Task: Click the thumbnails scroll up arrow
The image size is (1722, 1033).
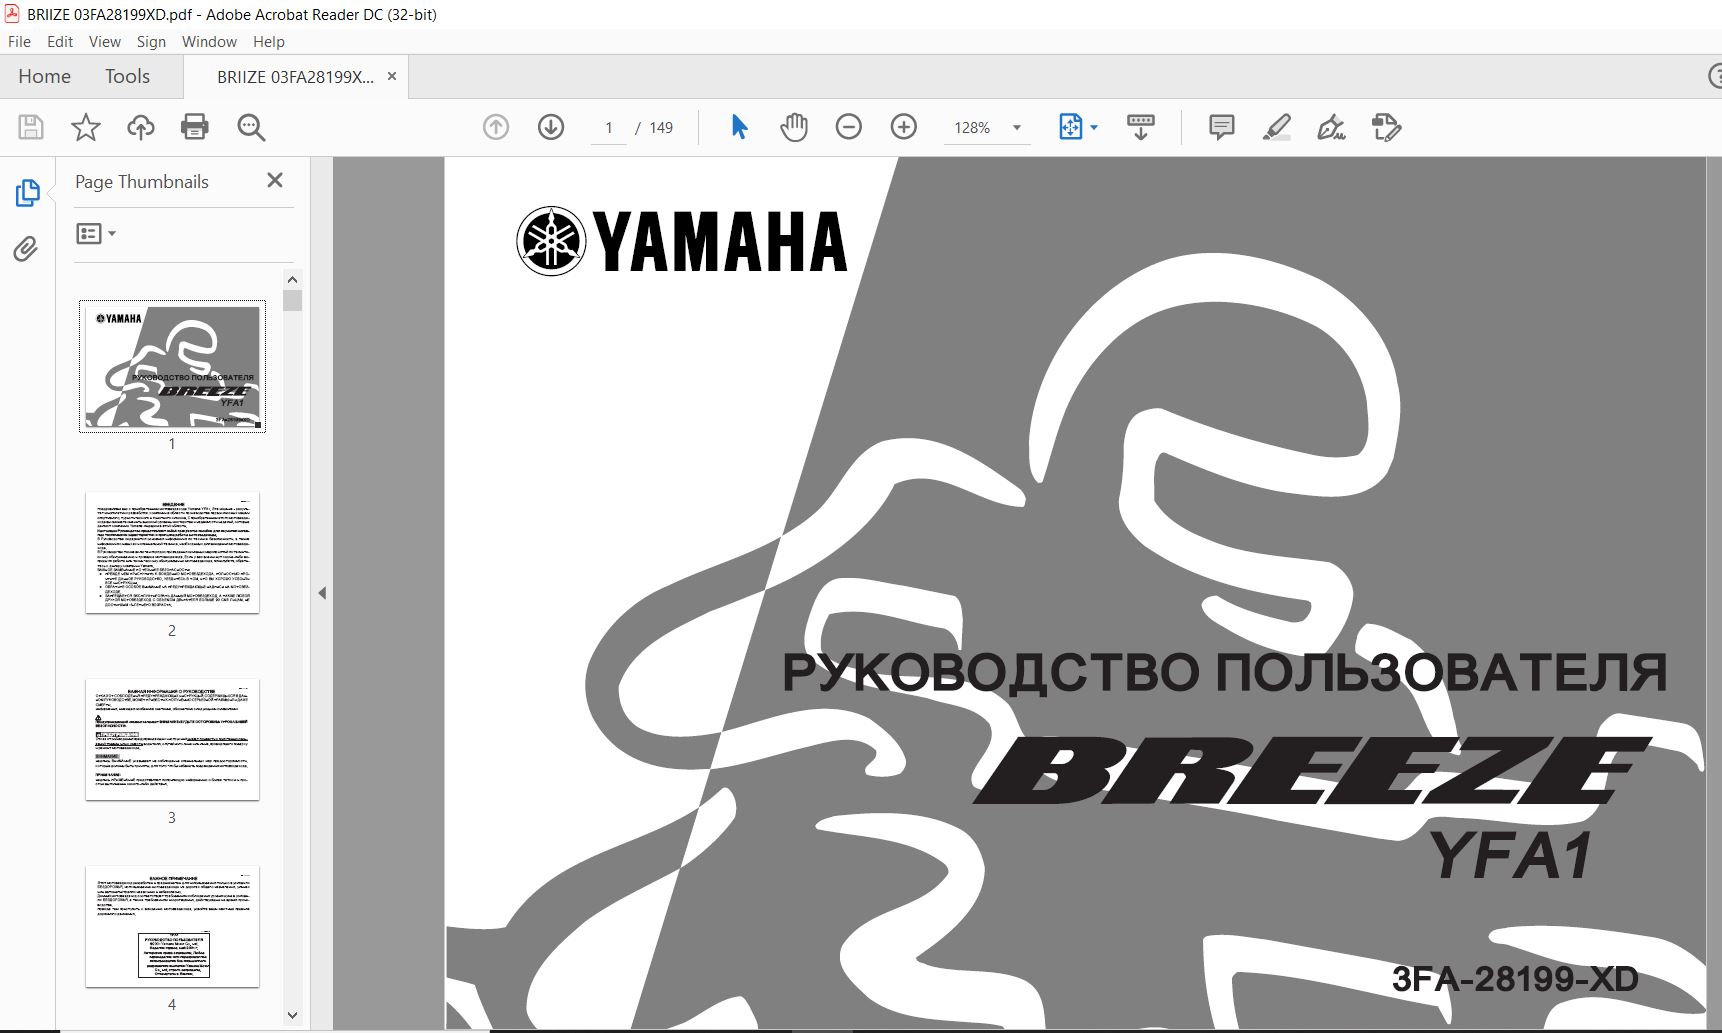Action: (292, 280)
